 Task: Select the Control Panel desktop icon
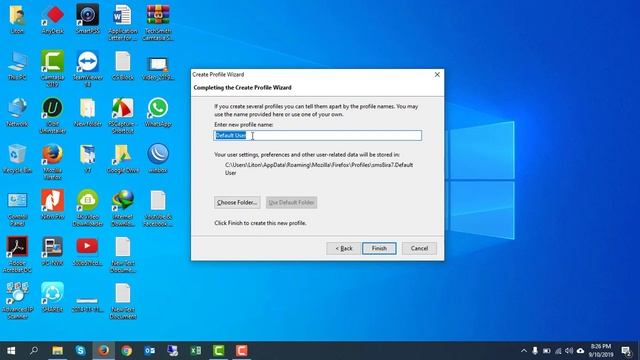[x=17, y=209]
